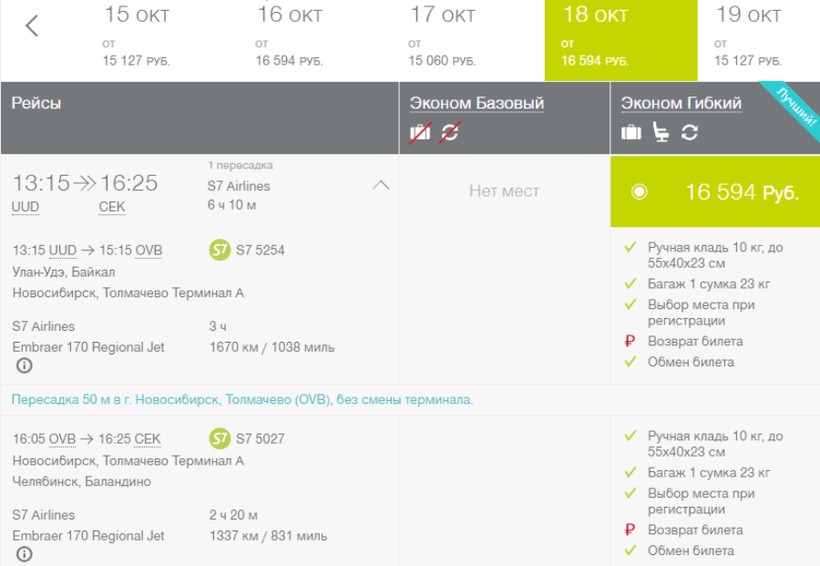Click the crossed-out baggage icon under Эконом Базовый
Screen dimensions: 820x566
click(x=420, y=133)
